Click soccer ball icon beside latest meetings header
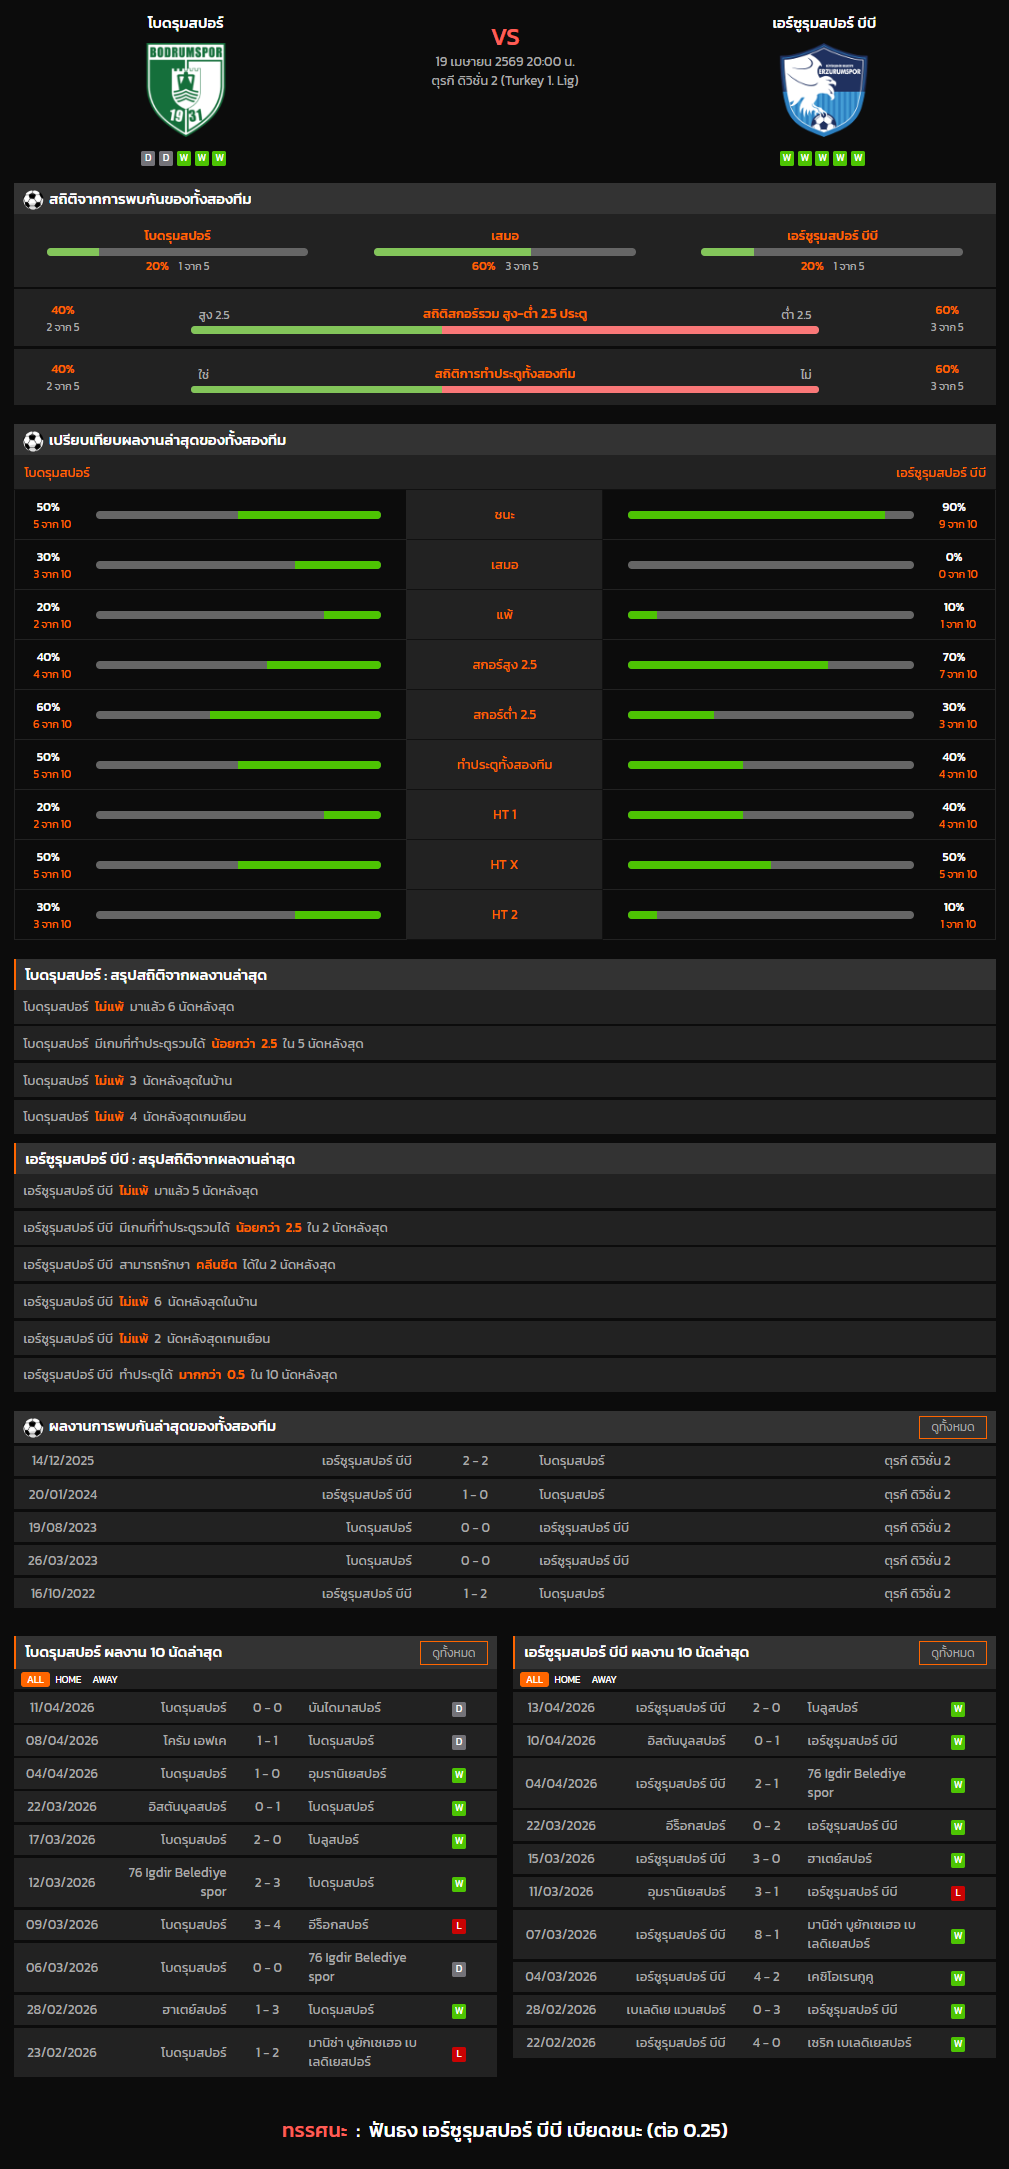 click(33, 1427)
